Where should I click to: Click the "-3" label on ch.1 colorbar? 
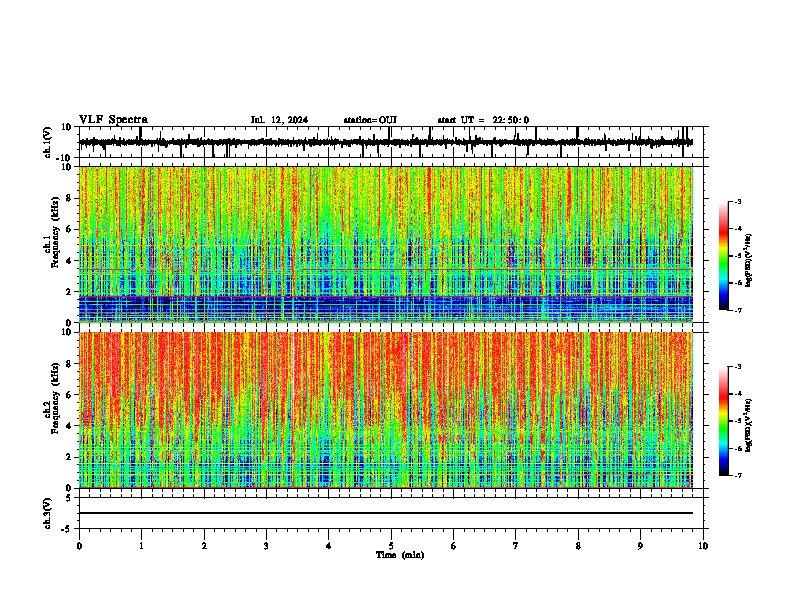738,201
